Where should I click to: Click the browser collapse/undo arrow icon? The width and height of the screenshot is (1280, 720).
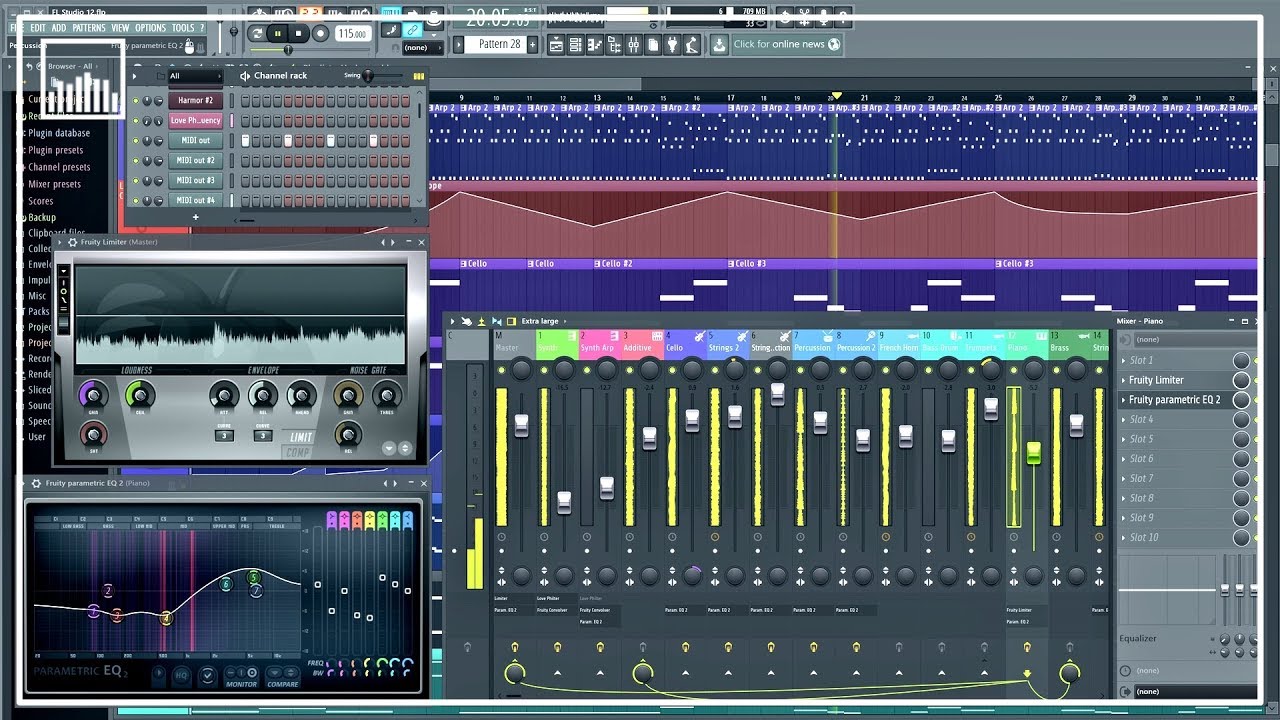point(29,66)
